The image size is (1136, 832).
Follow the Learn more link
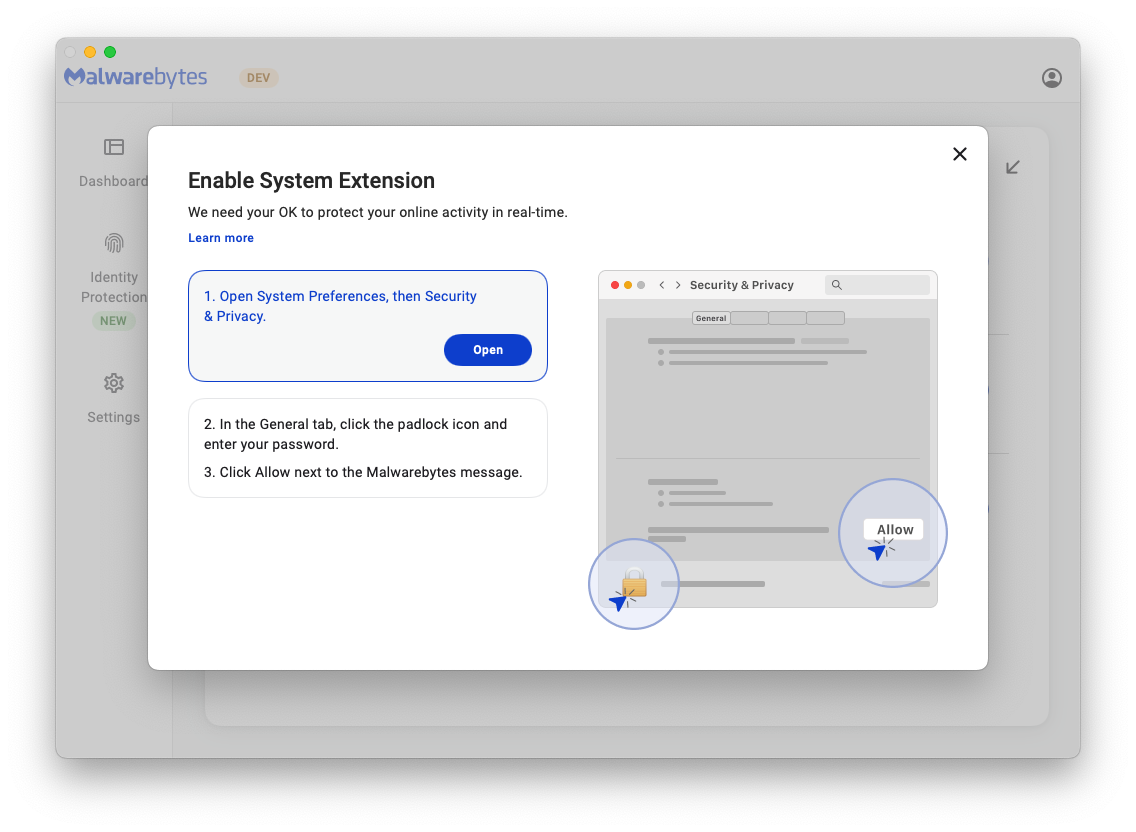(221, 238)
